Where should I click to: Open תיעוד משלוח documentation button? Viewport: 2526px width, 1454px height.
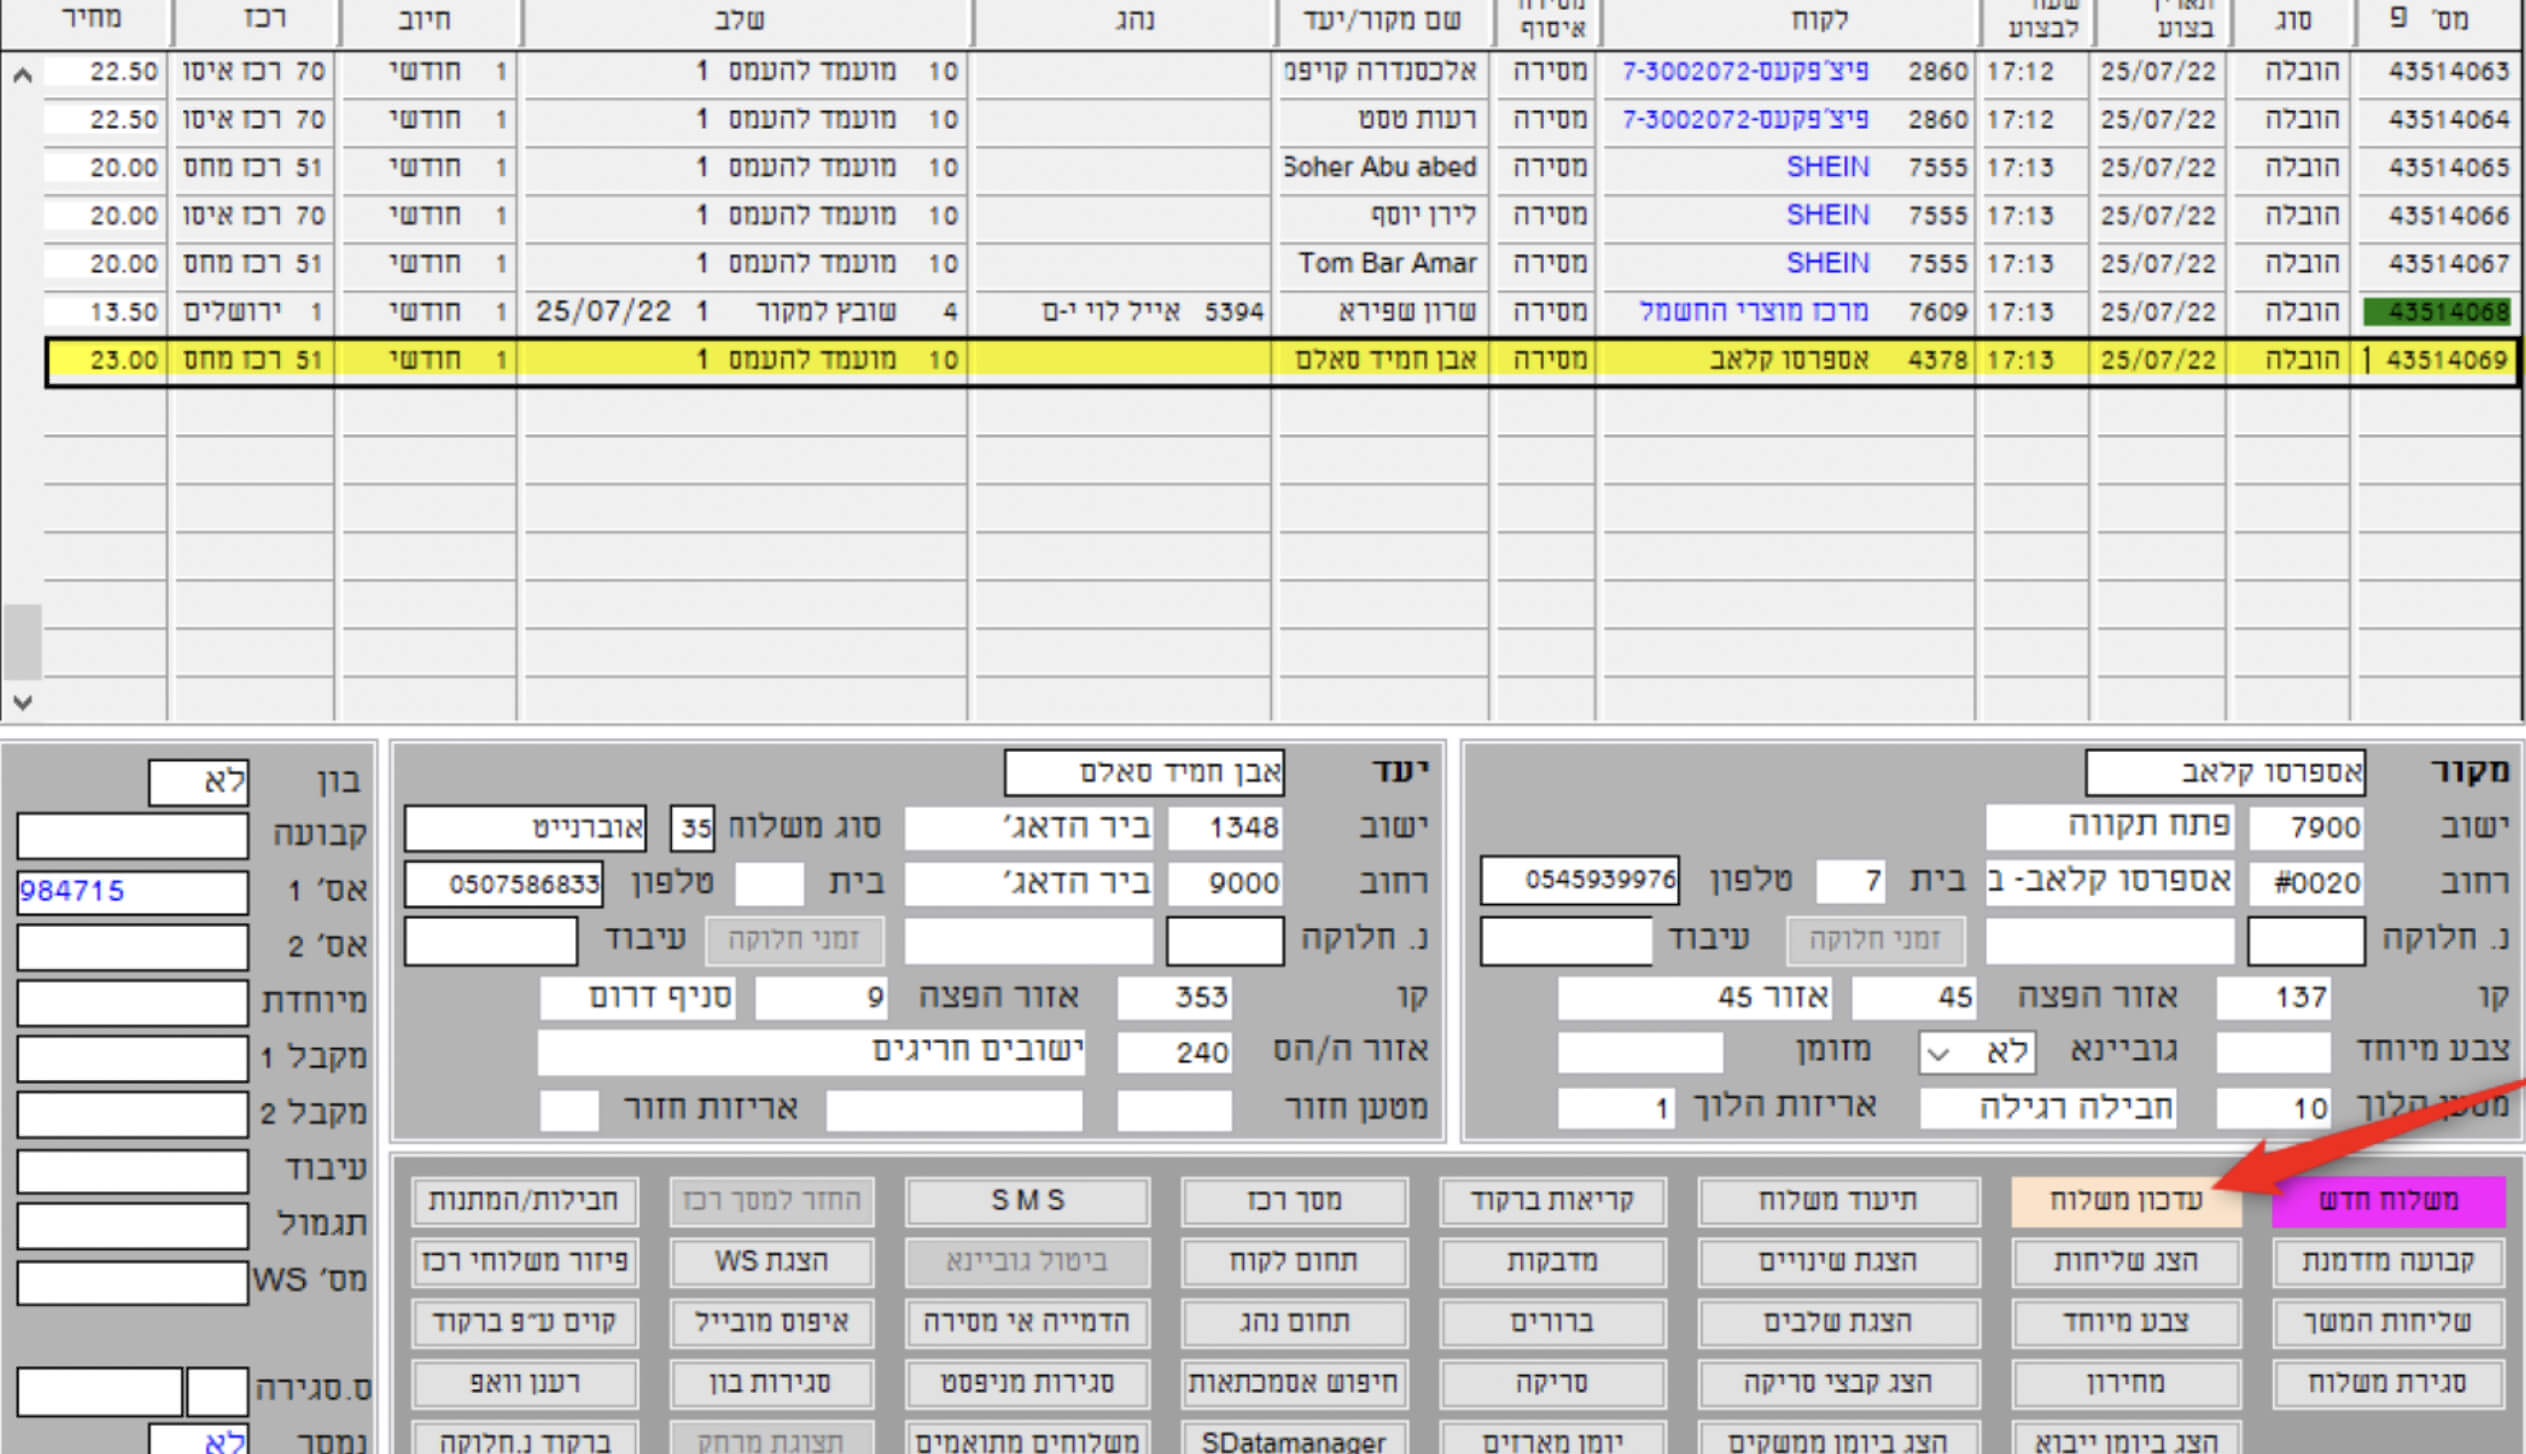tap(1837, 1200)
